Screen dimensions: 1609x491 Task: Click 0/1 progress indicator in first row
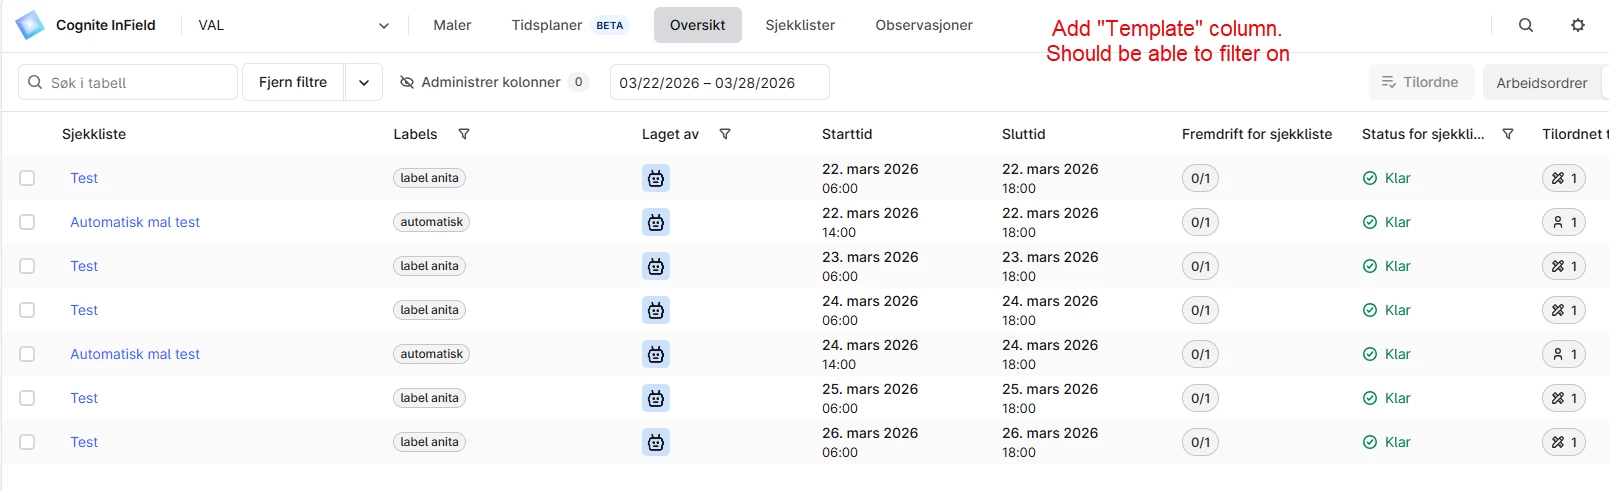coord(1200,179)
